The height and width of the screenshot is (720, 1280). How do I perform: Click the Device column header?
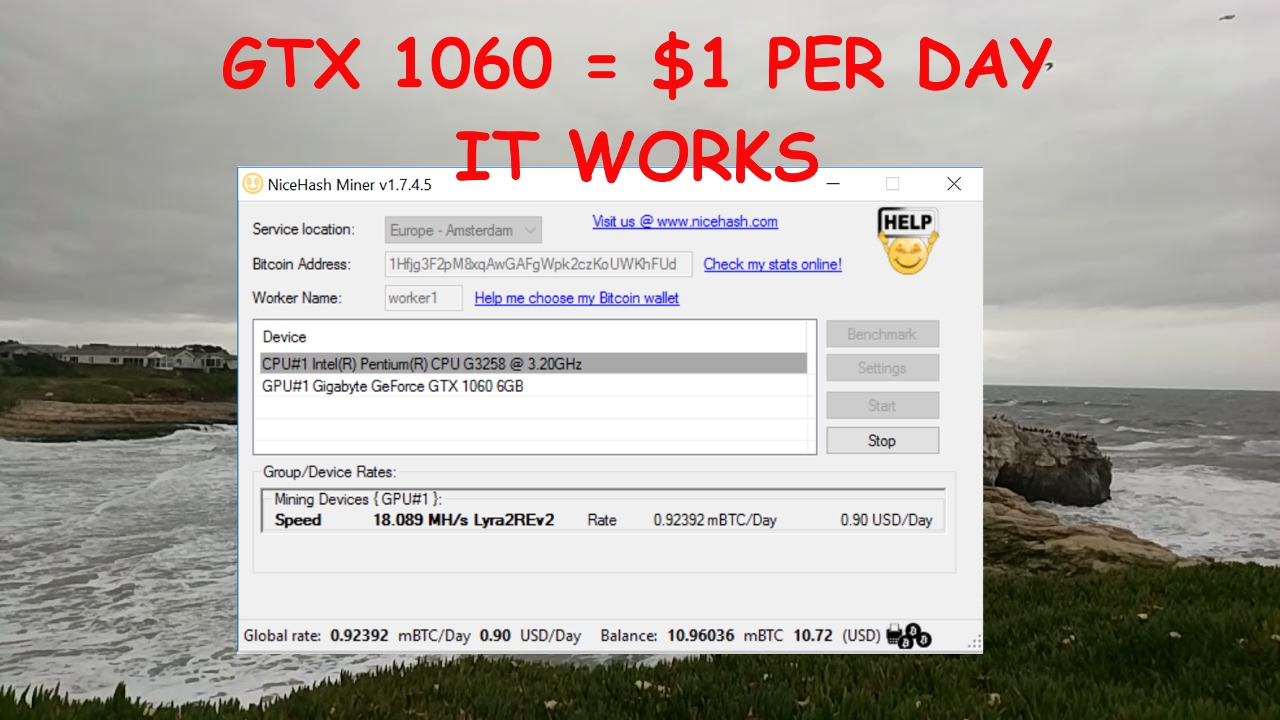(285, 337)
